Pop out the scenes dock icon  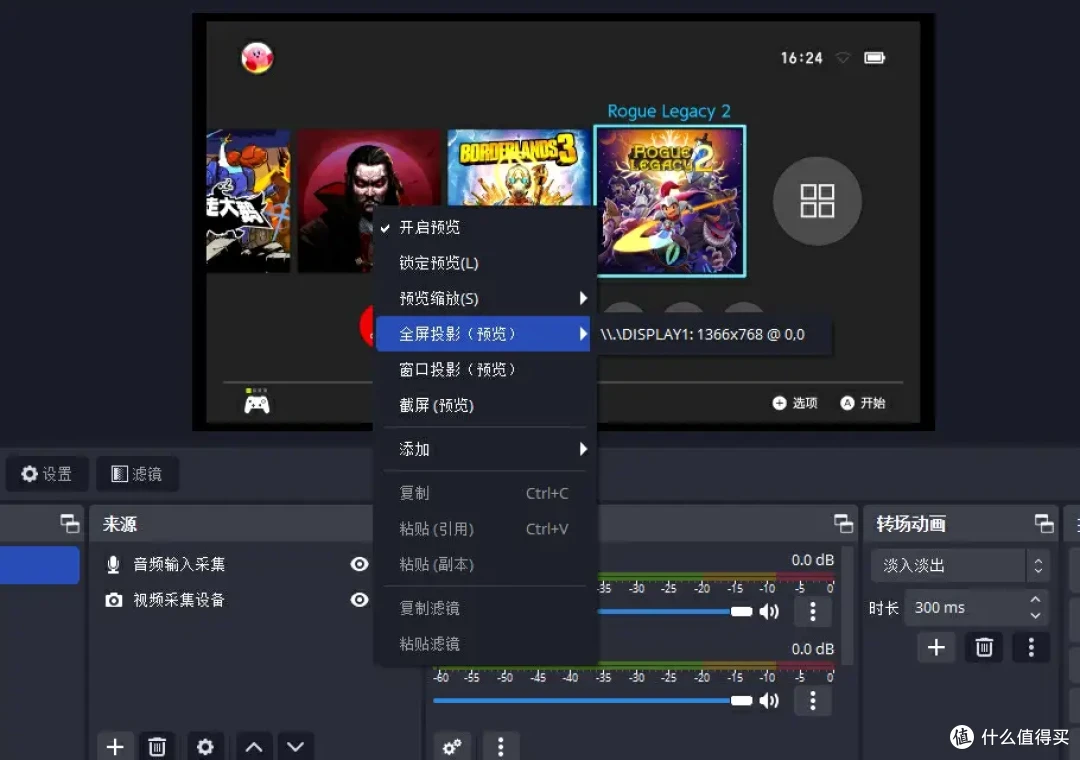70,524
